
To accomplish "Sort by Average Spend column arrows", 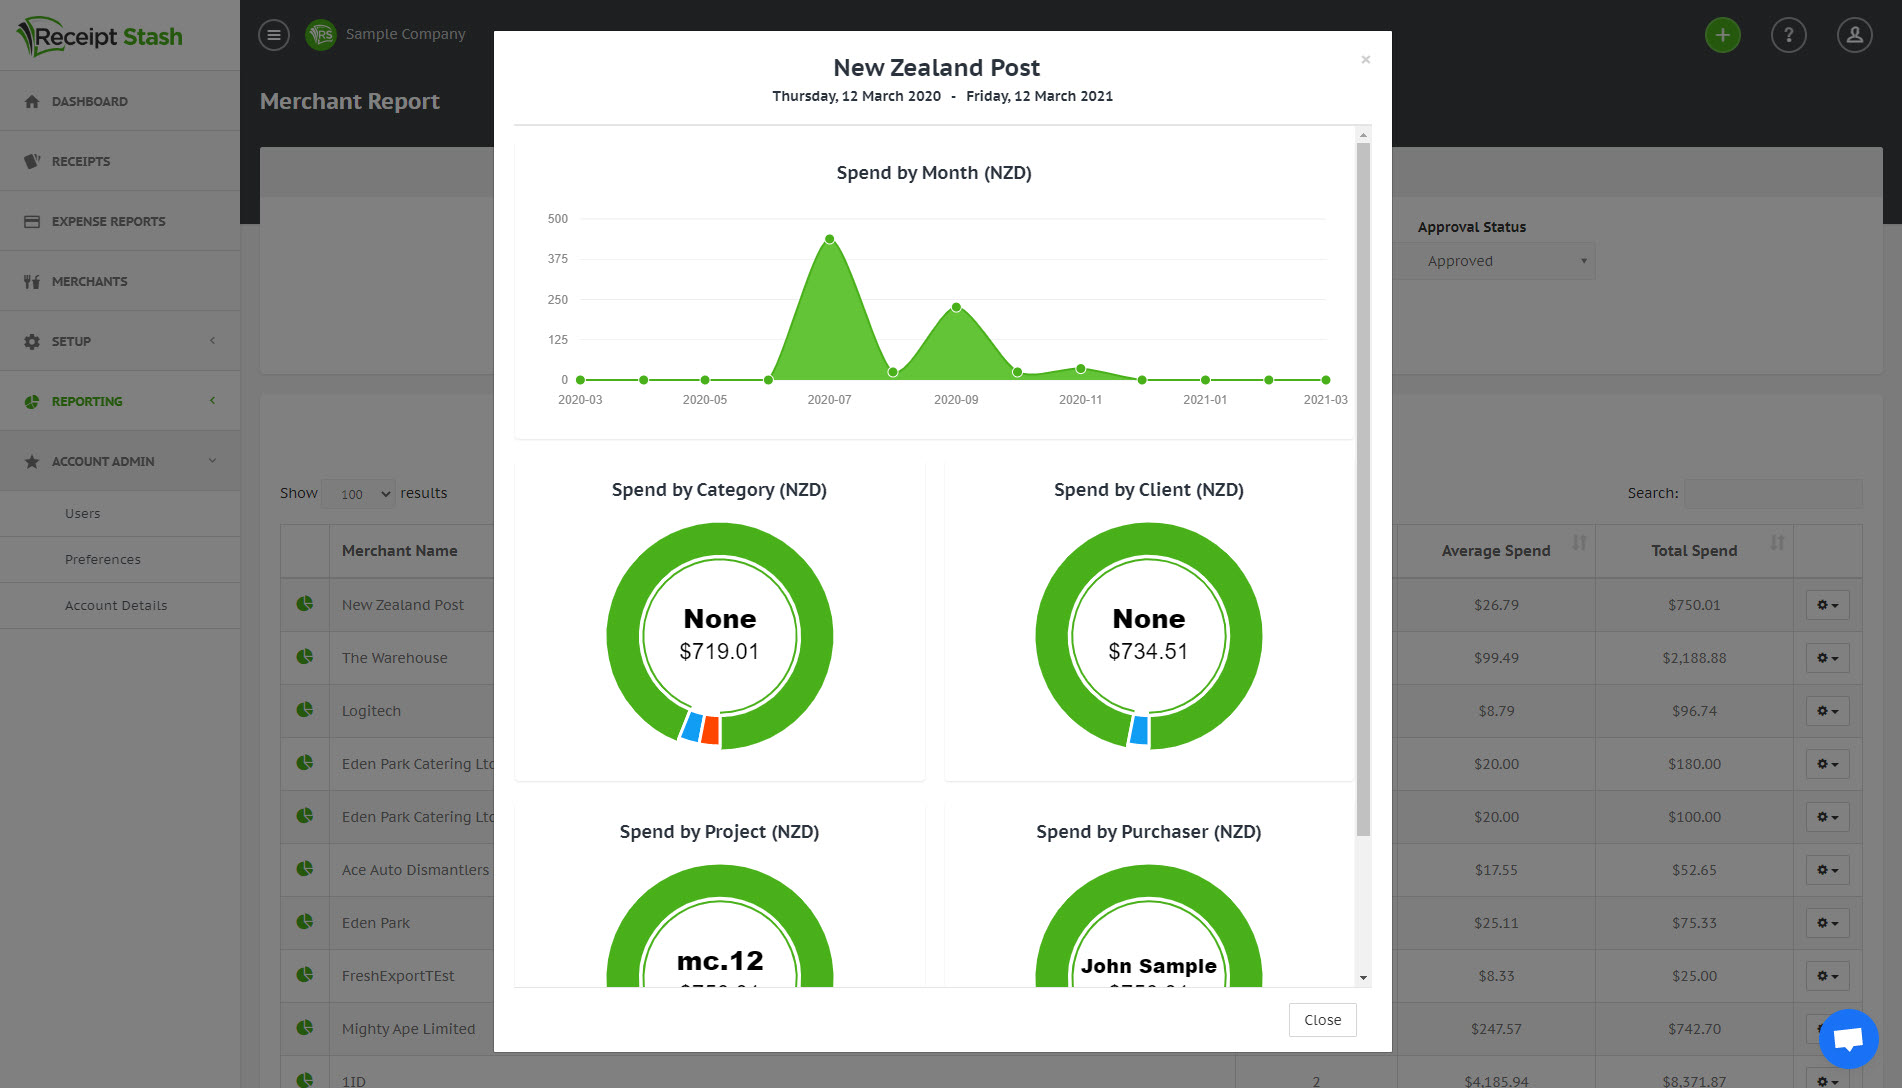I will pos(1579,543).
